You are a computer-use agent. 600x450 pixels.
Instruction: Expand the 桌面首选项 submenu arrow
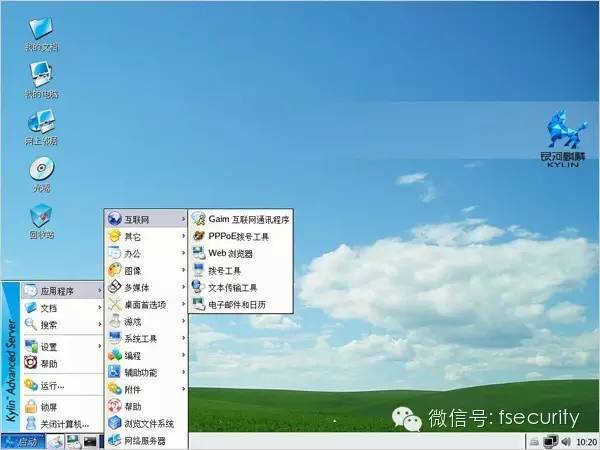click(183, 304)
